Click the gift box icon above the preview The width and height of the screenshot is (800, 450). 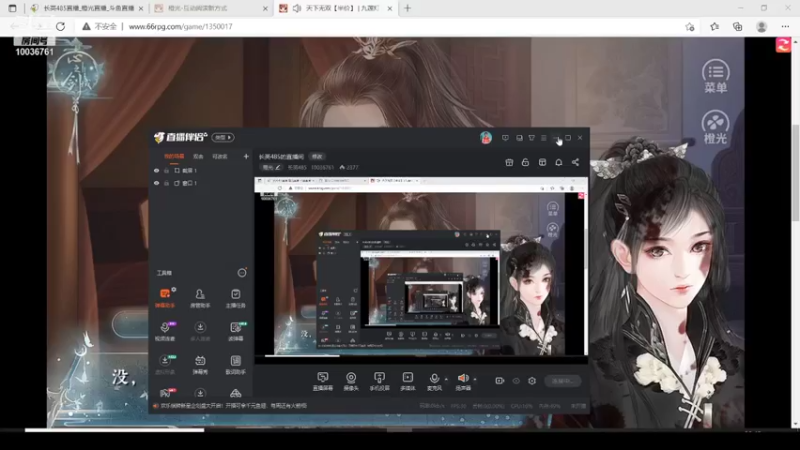(x=509, y=162)
